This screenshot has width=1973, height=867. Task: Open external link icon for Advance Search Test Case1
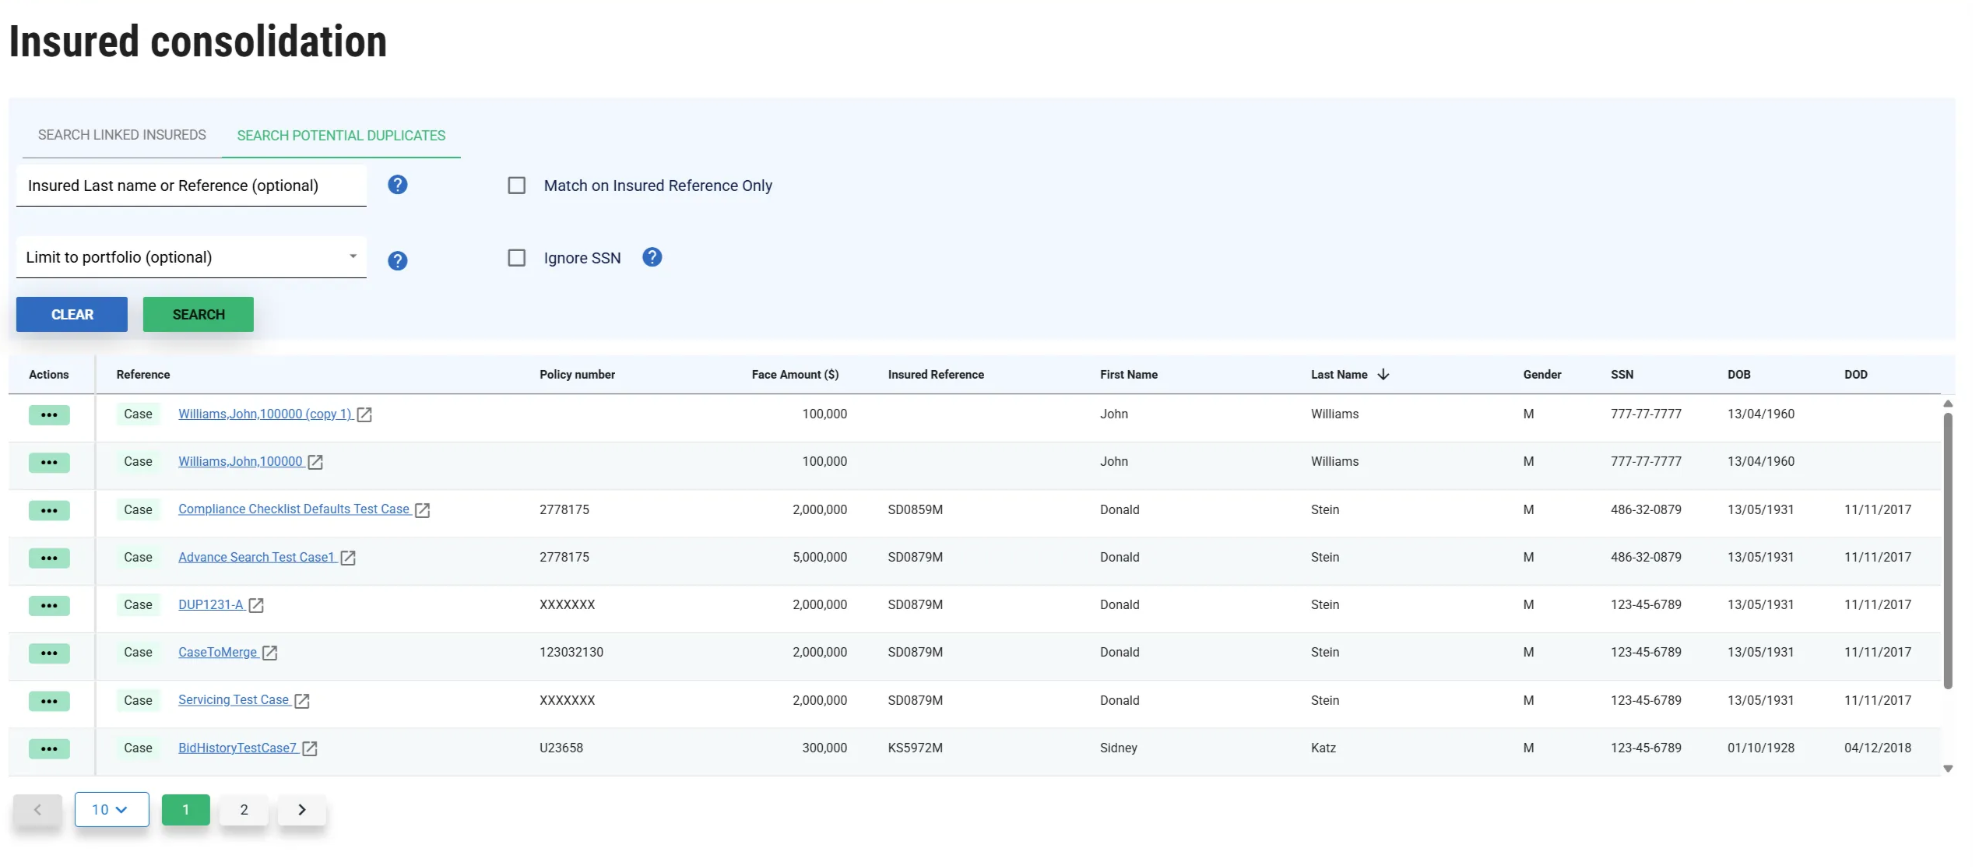pos(348,558)
